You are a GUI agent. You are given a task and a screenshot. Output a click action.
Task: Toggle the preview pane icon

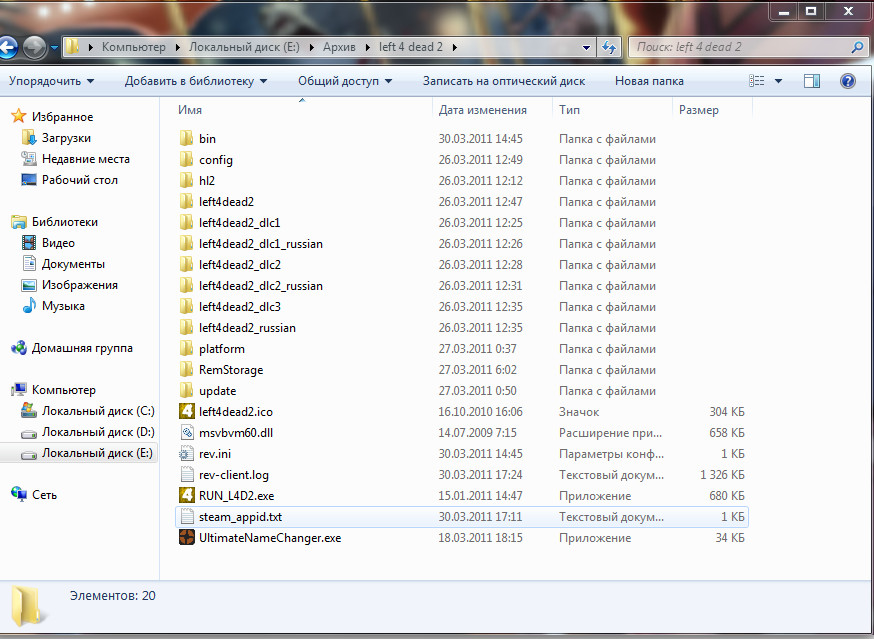click(812, 81)
